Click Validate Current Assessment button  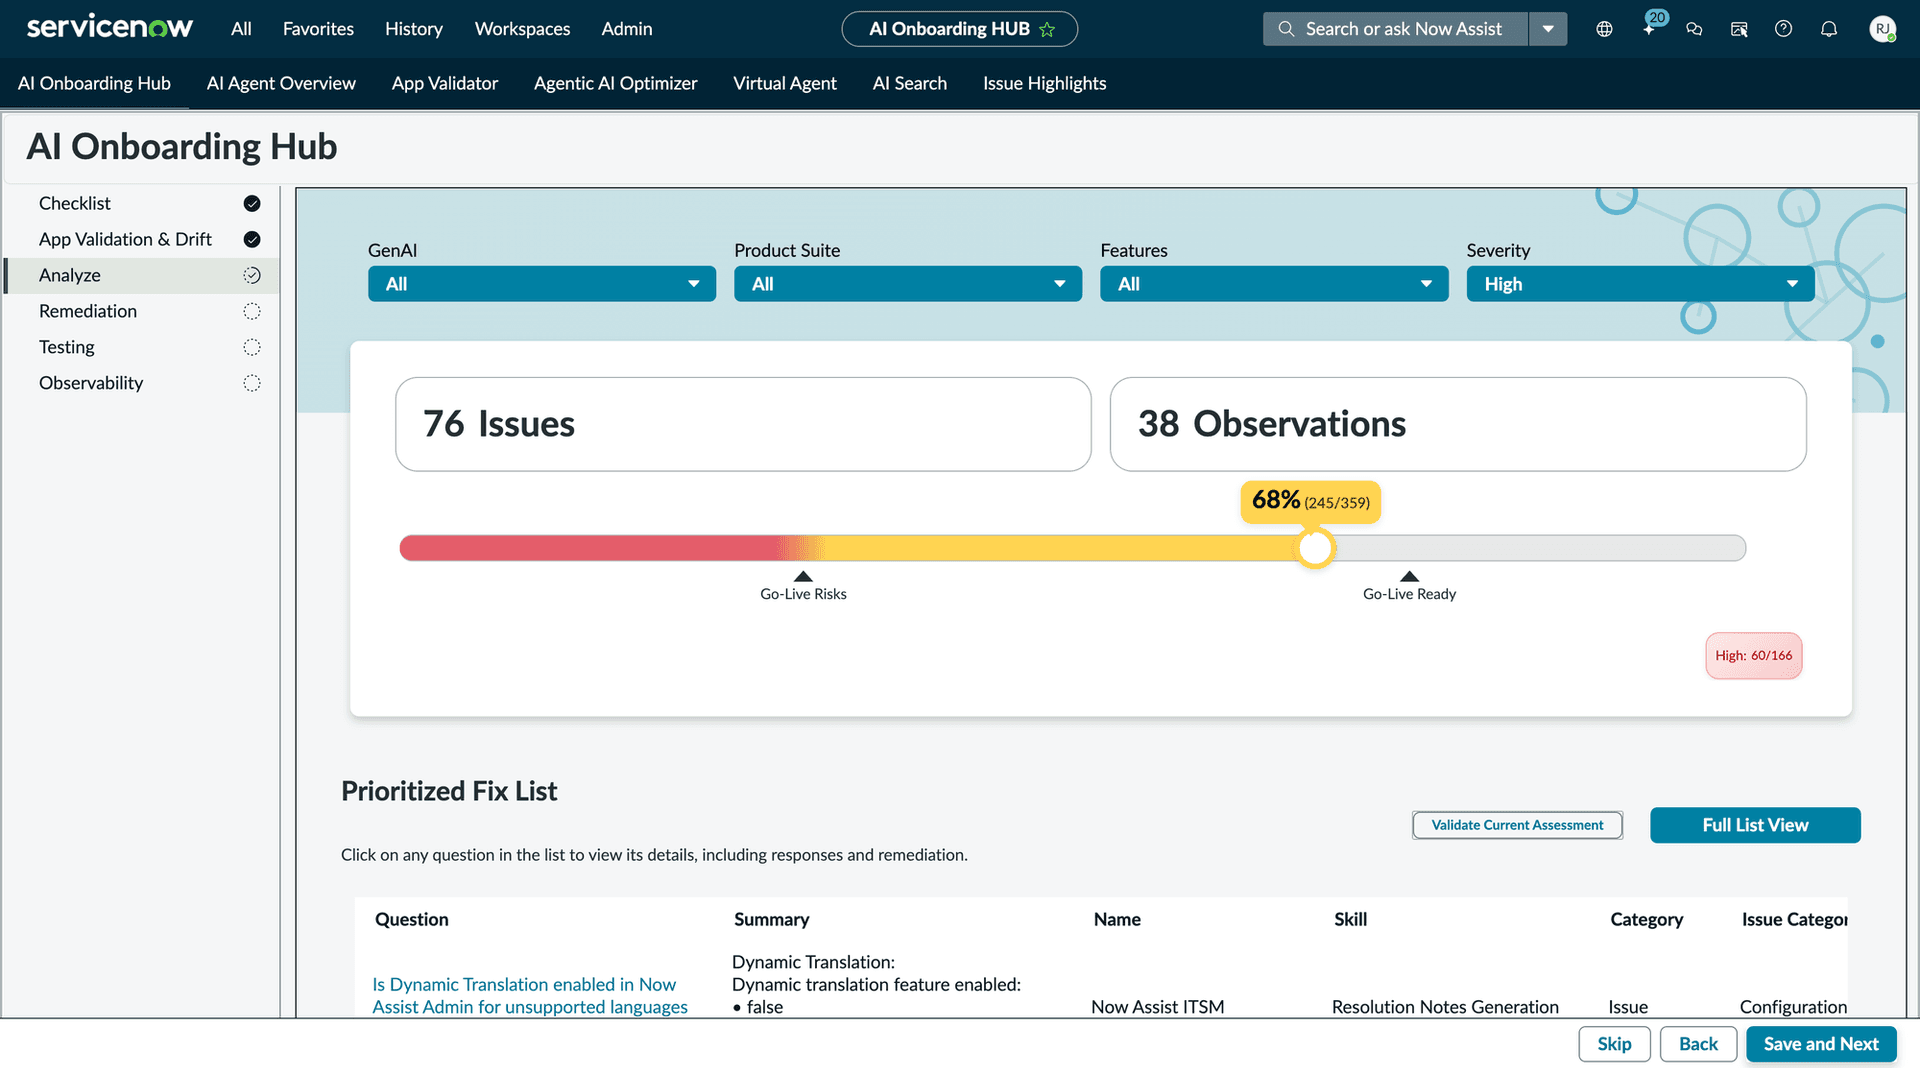point(1517,825)
